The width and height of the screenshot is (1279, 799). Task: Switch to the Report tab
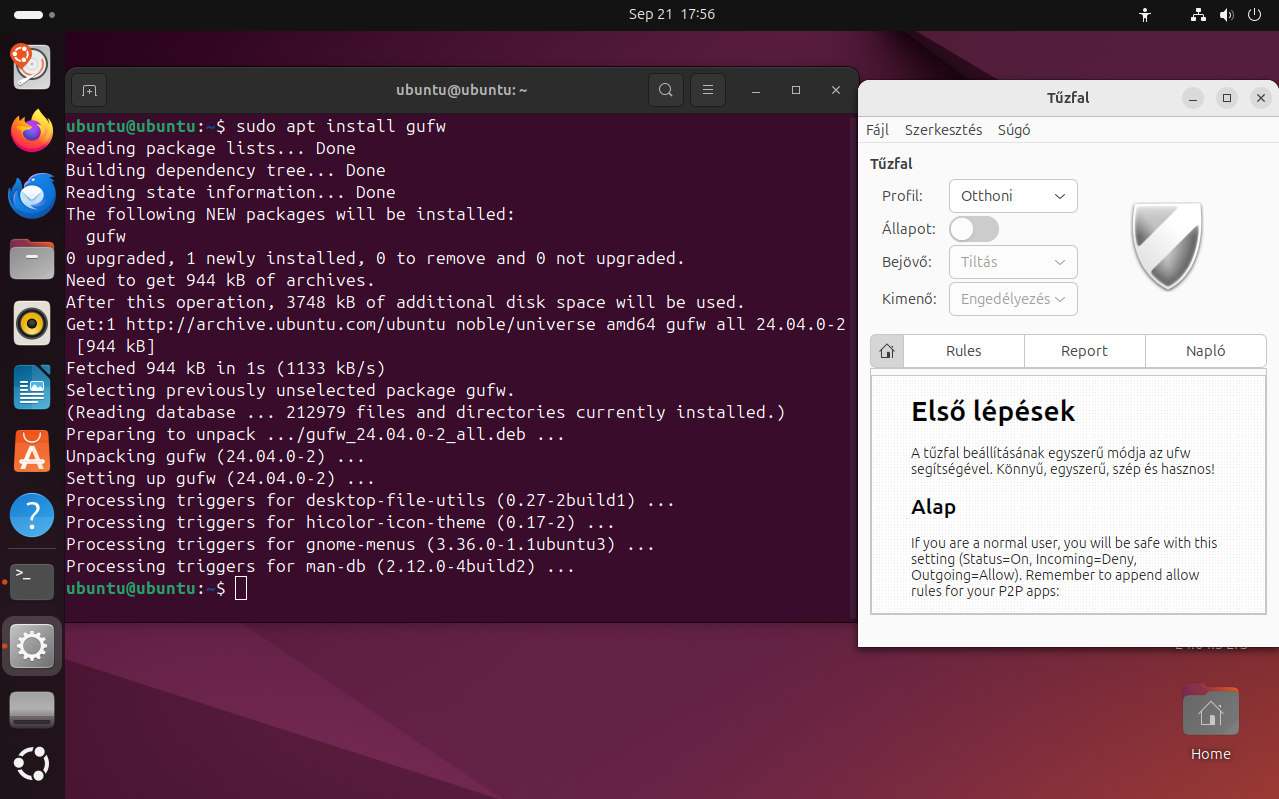(x=1084, y=351)
